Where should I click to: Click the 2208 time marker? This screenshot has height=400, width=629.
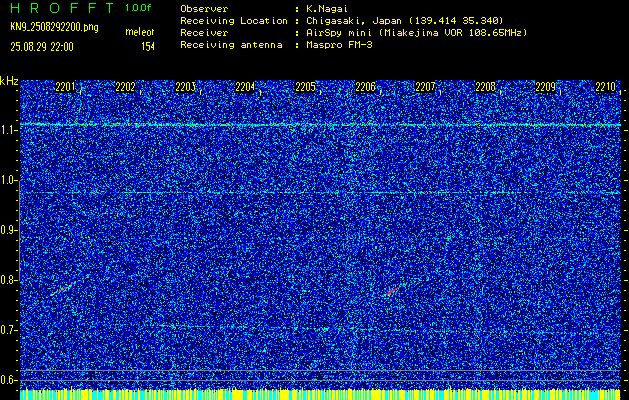(x=485, y=87)
